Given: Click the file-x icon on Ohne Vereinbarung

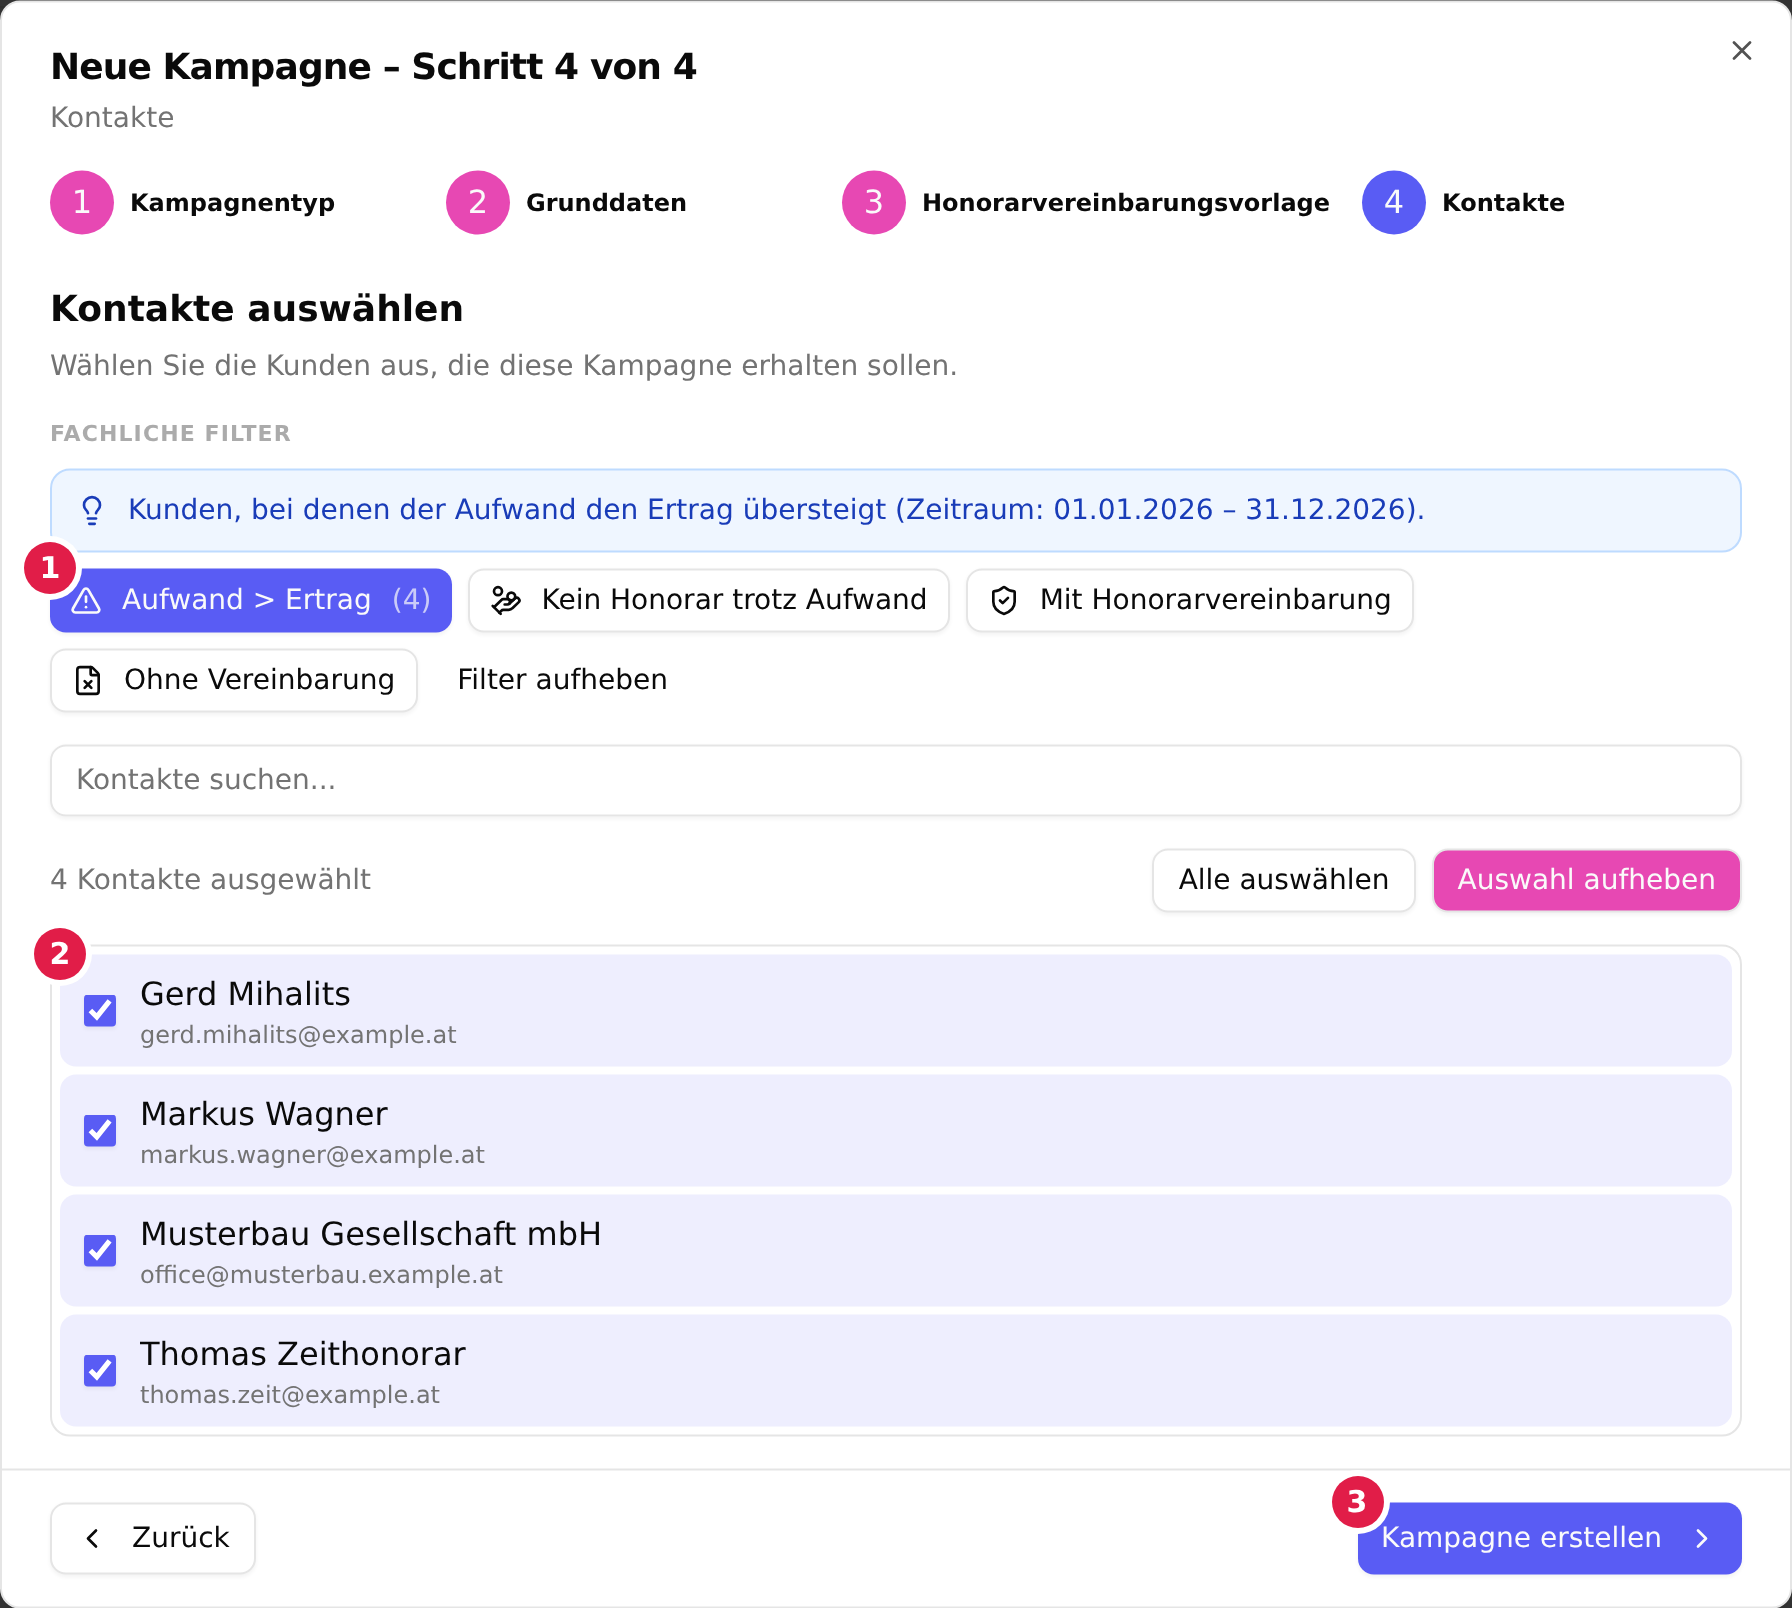Looking at the screenshot, I should tap(88, 680).
